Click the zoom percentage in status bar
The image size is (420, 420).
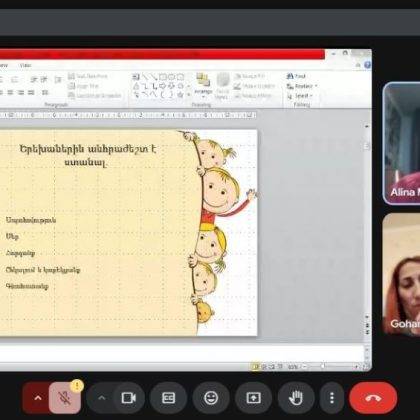(x=292, y=367)
